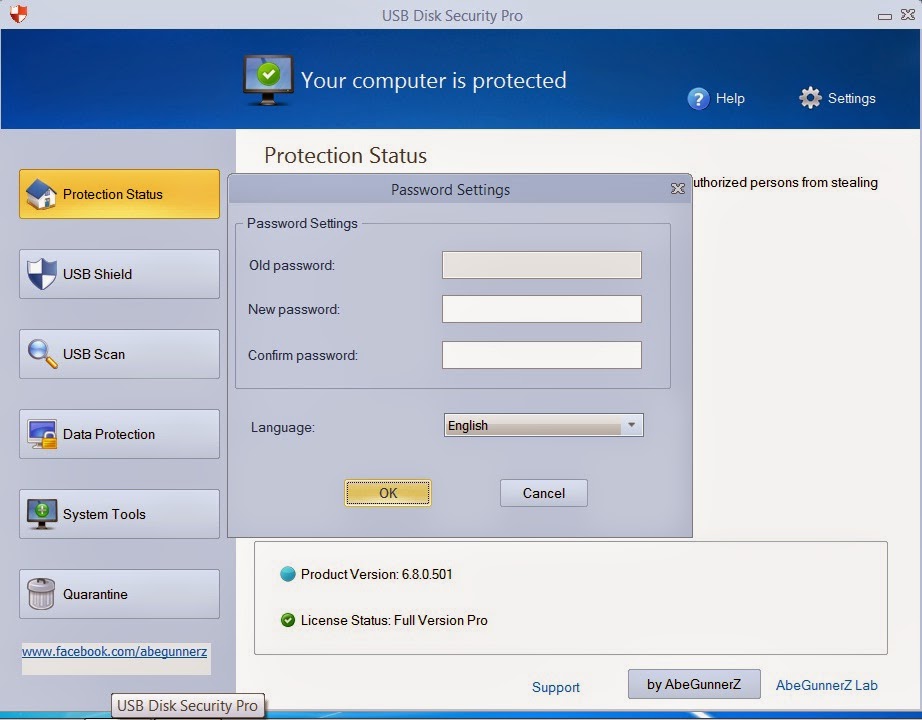The height and width of the screenshot is (720, 922).
Task: Click the by AbeGunnerZ button
Action: point(694,684)
